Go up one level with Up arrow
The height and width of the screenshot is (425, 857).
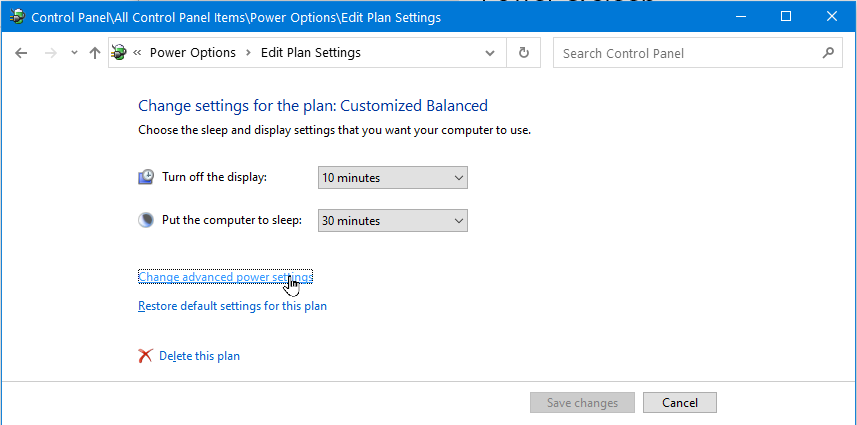tap(95, 53)
